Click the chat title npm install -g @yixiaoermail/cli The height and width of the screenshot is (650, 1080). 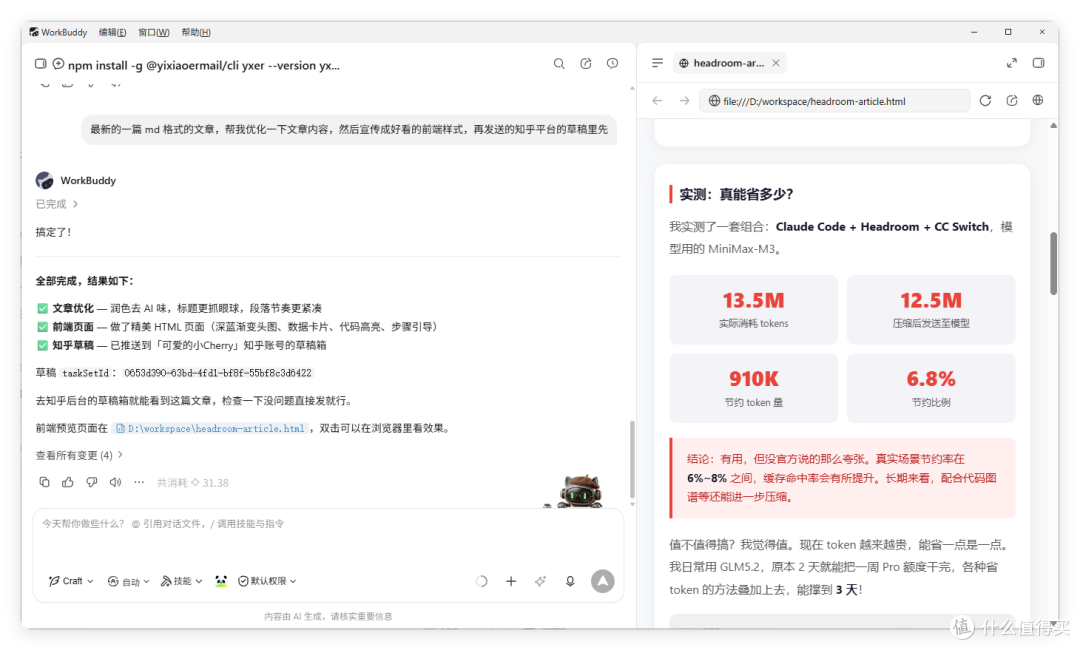204,65
